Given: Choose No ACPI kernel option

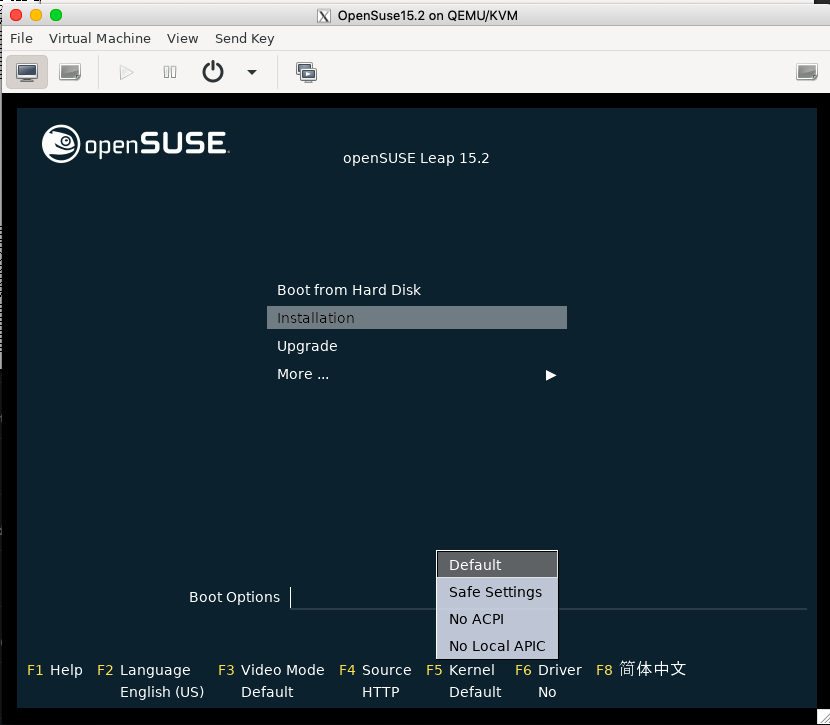Looking at the screenshot, I should pos(497,619).
